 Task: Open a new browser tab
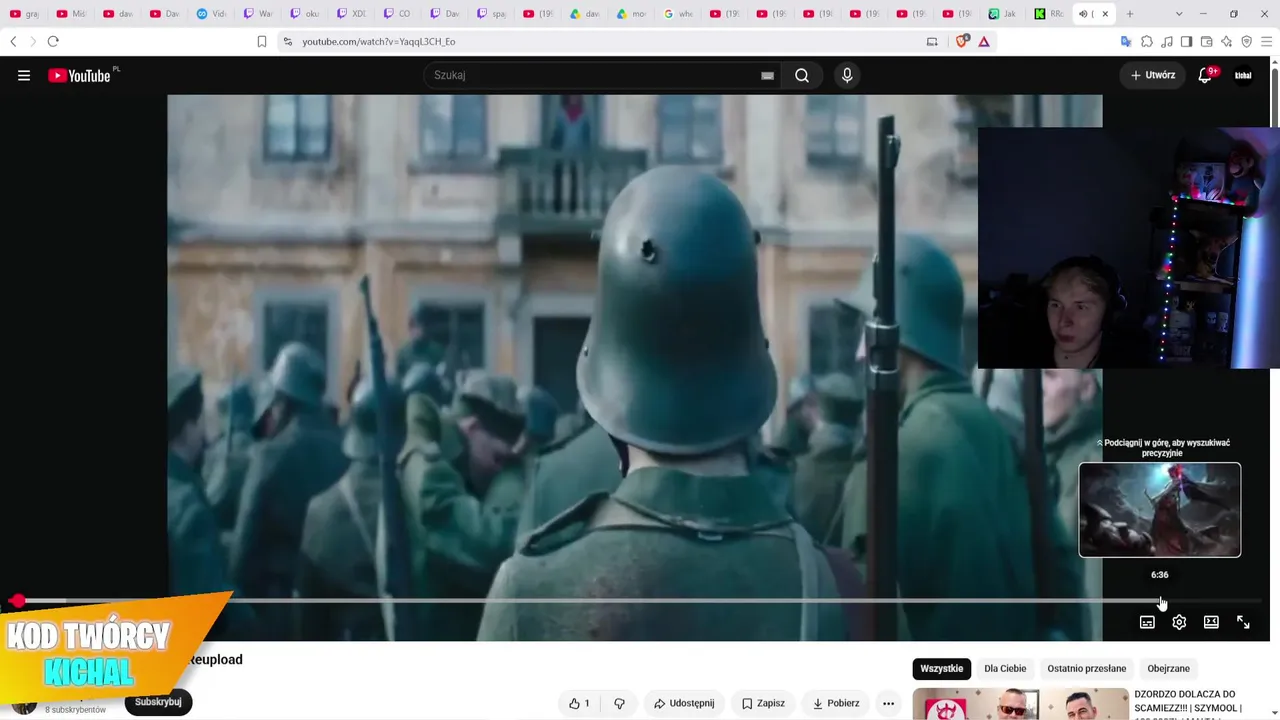[x=1130, y=14]
